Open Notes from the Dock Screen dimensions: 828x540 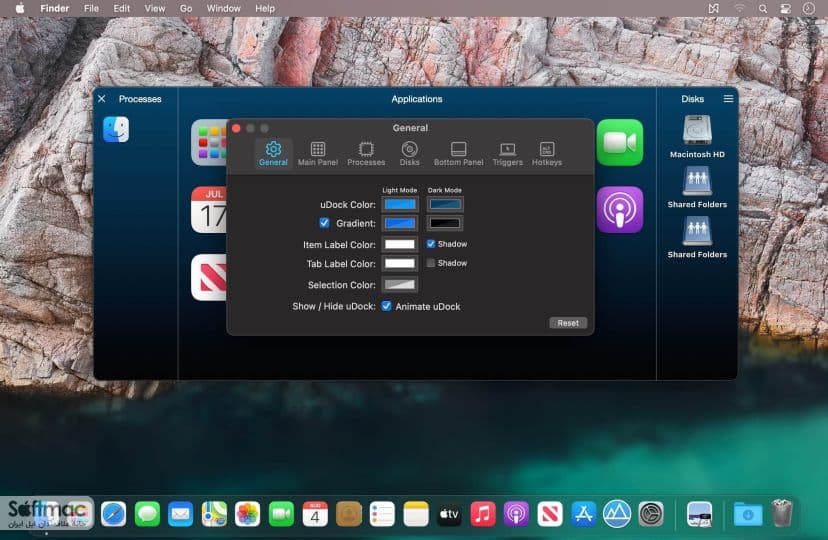click(x=416, y=514)
